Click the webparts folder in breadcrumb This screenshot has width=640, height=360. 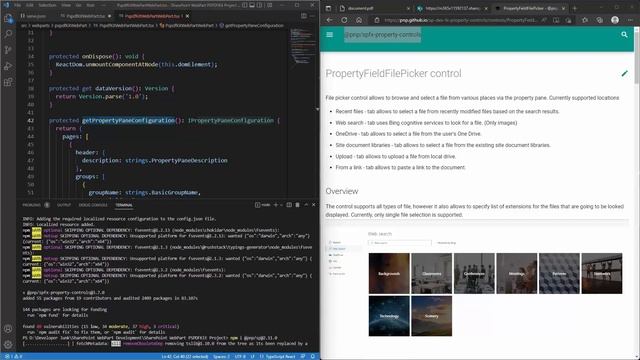tap(40, 25)
